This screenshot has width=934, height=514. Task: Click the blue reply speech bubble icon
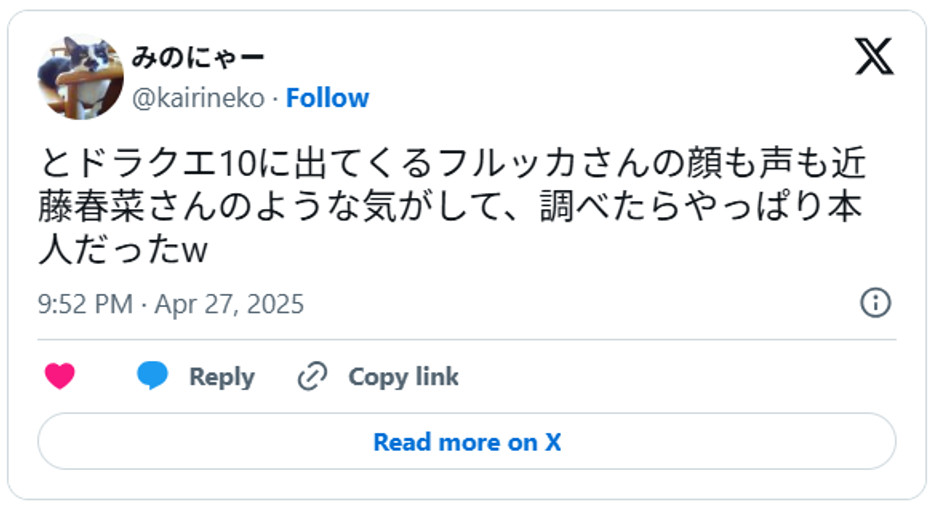(152, 376)
